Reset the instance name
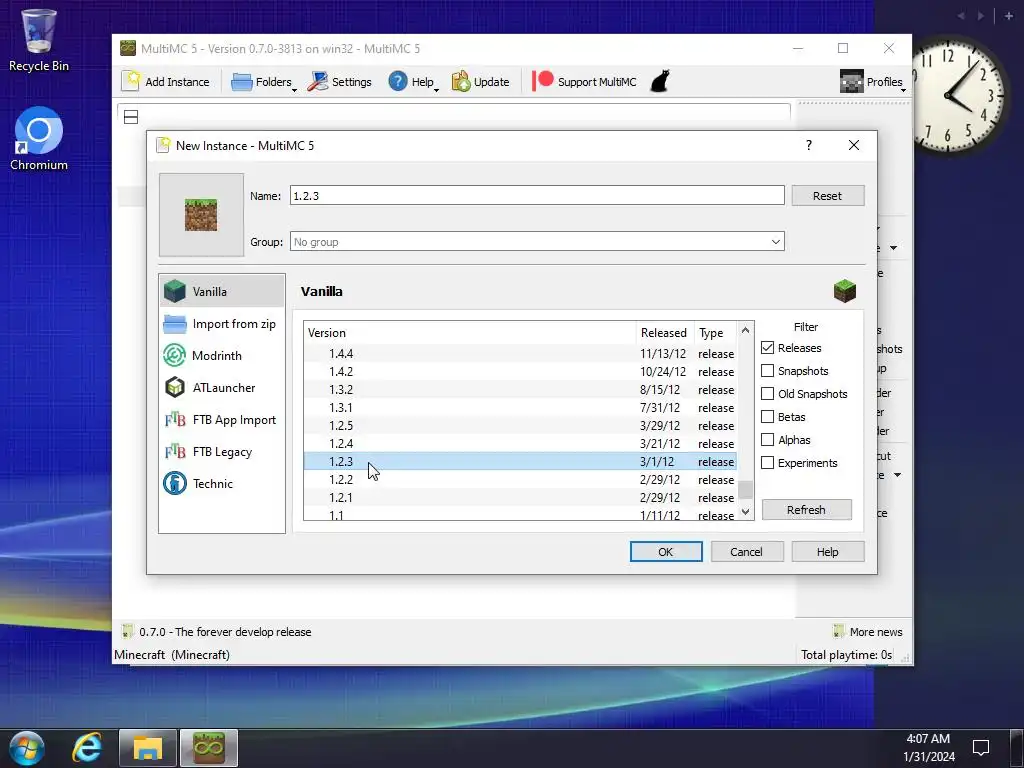This screenshot has height=768, width=1024. coord(827,195)
